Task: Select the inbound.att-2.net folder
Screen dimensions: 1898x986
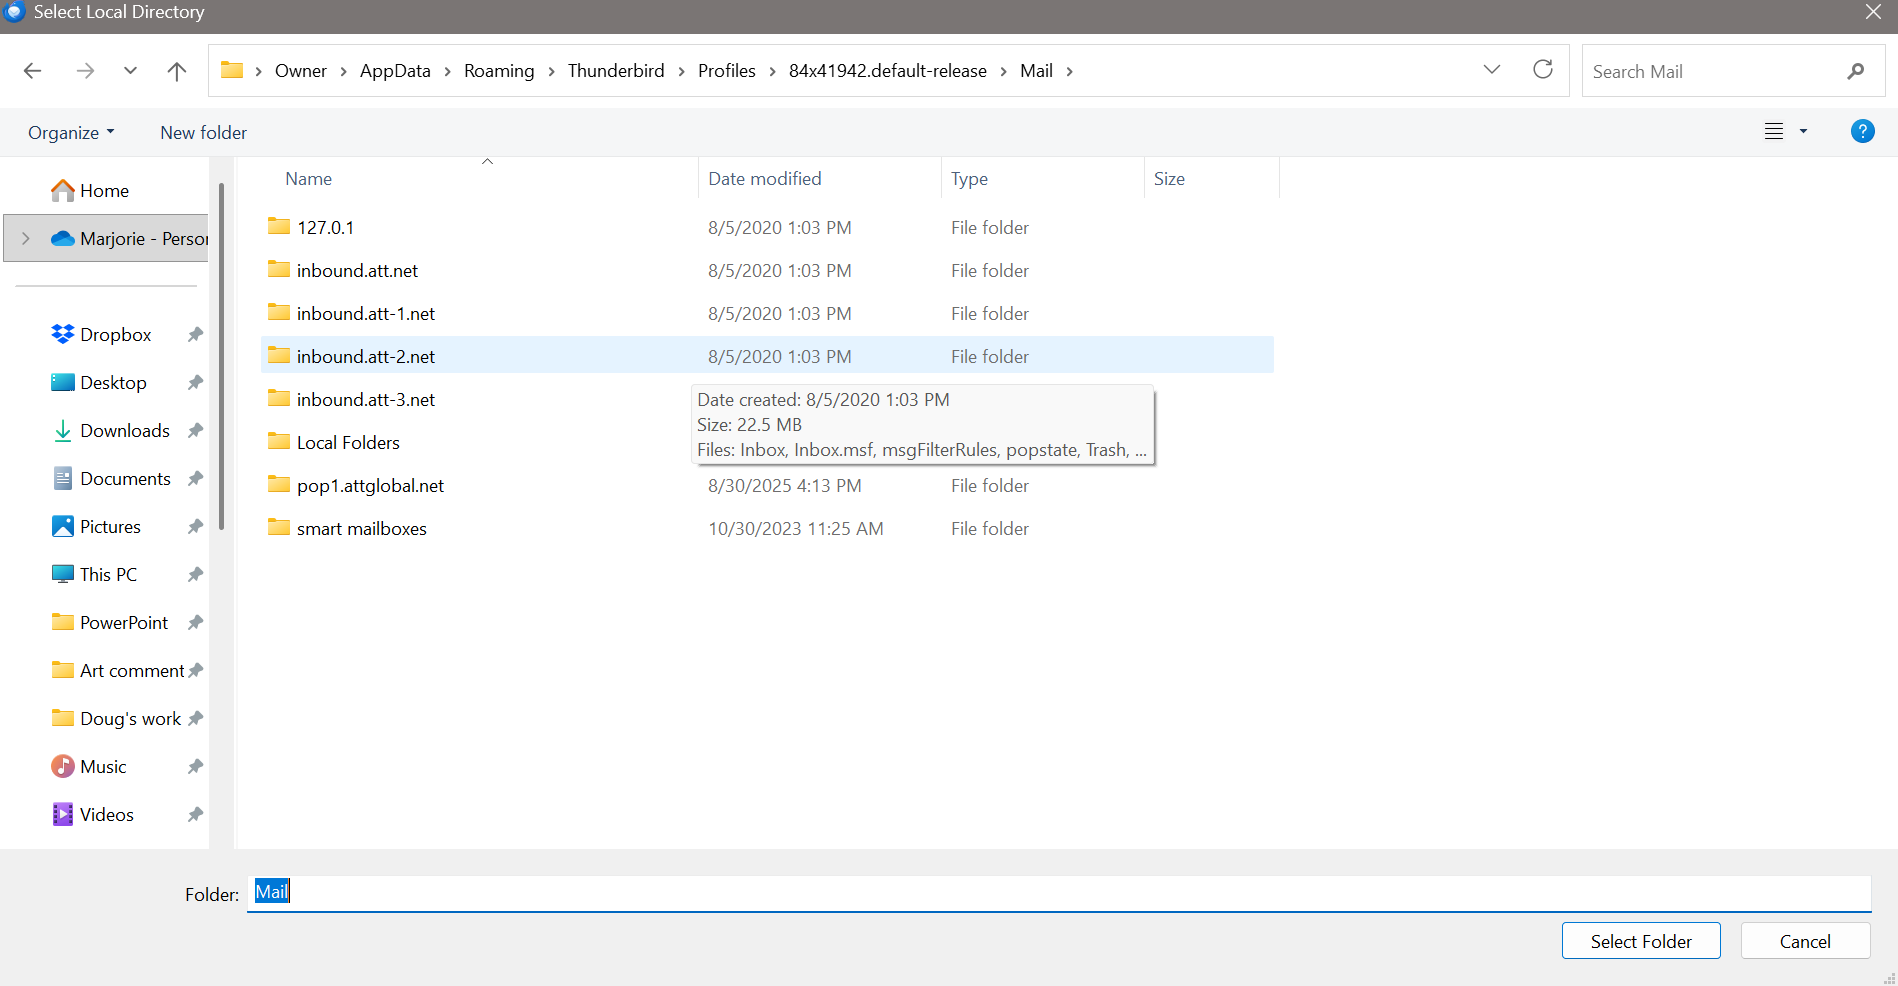Action: pyautogui.click(x=767, y=357)
